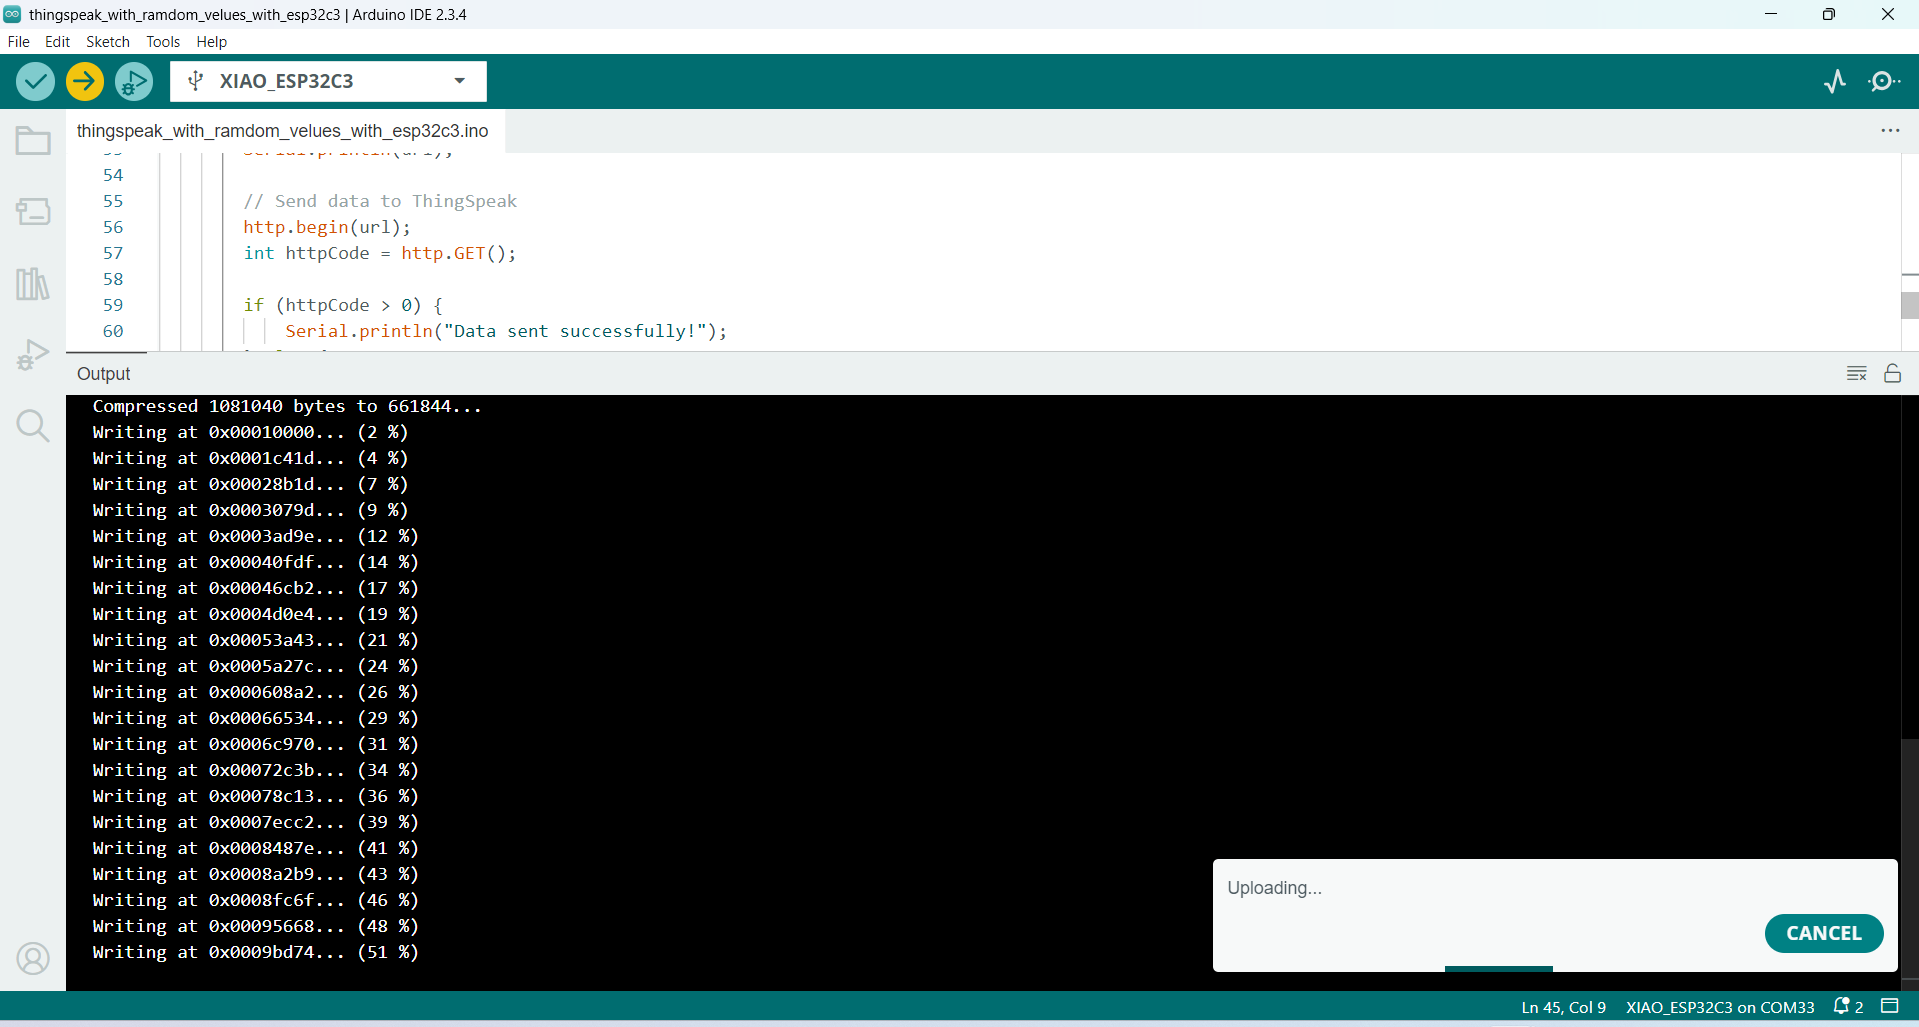Viewport: 1919px width, 1027px height.
Task: Open the Sketchbook folder panel
Action: (33, 141)
